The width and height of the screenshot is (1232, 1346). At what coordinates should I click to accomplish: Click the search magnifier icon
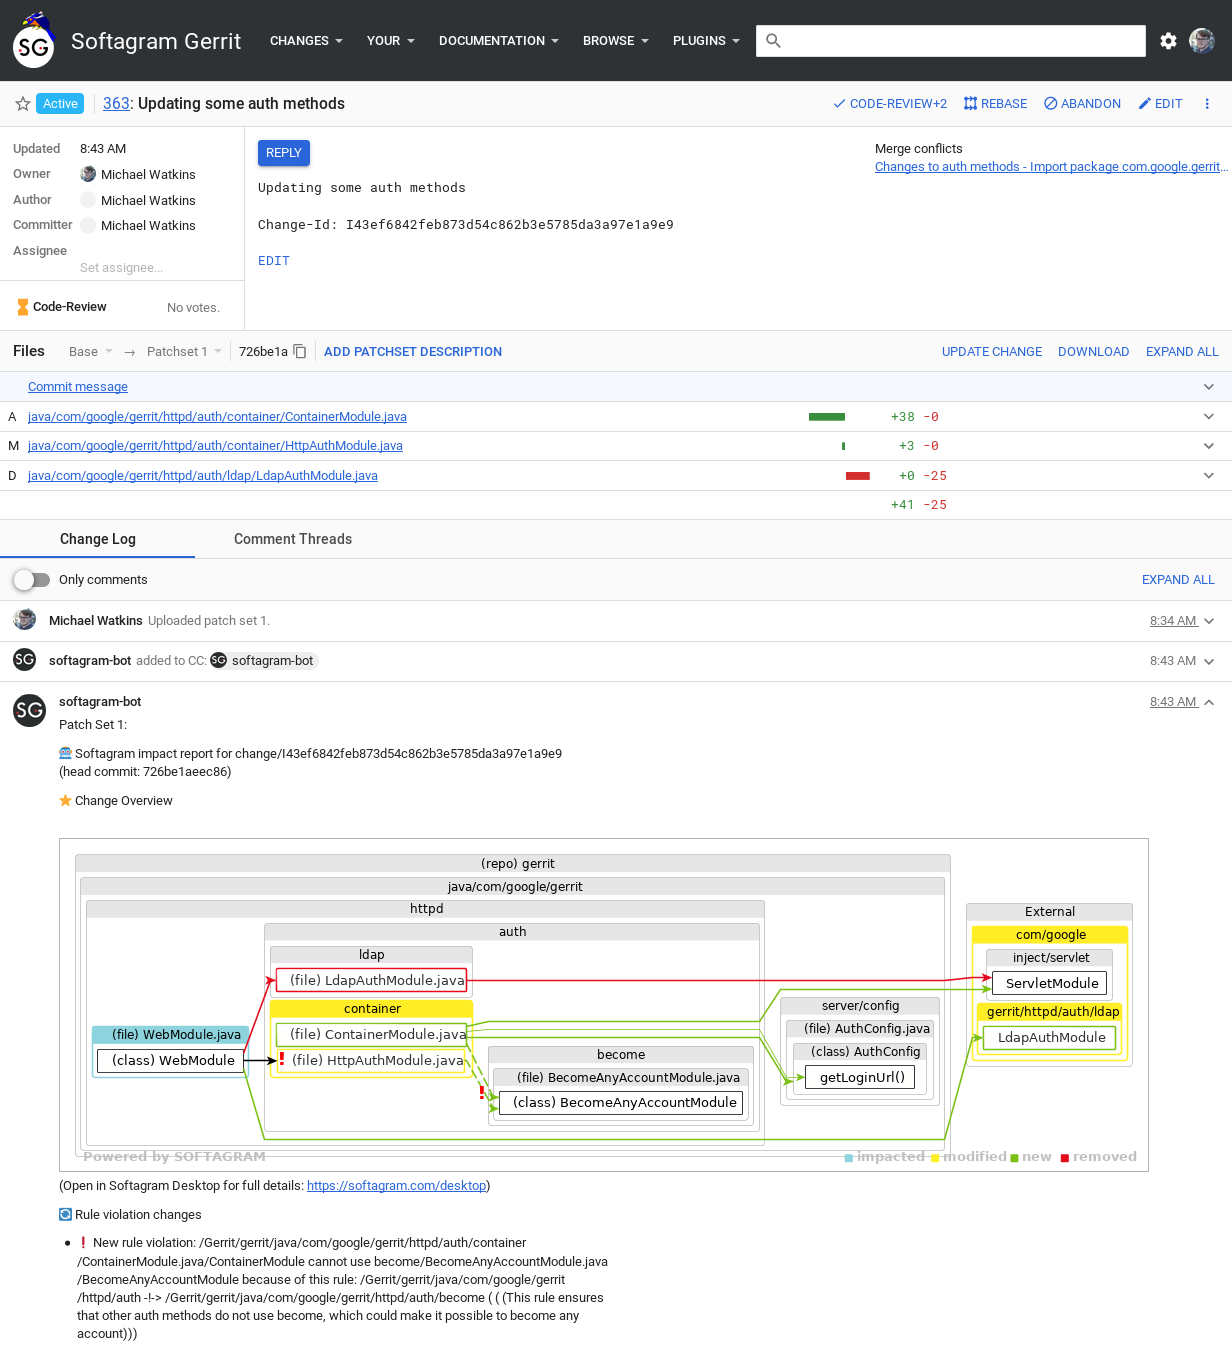pyautogui.click(x=773, y=41)
